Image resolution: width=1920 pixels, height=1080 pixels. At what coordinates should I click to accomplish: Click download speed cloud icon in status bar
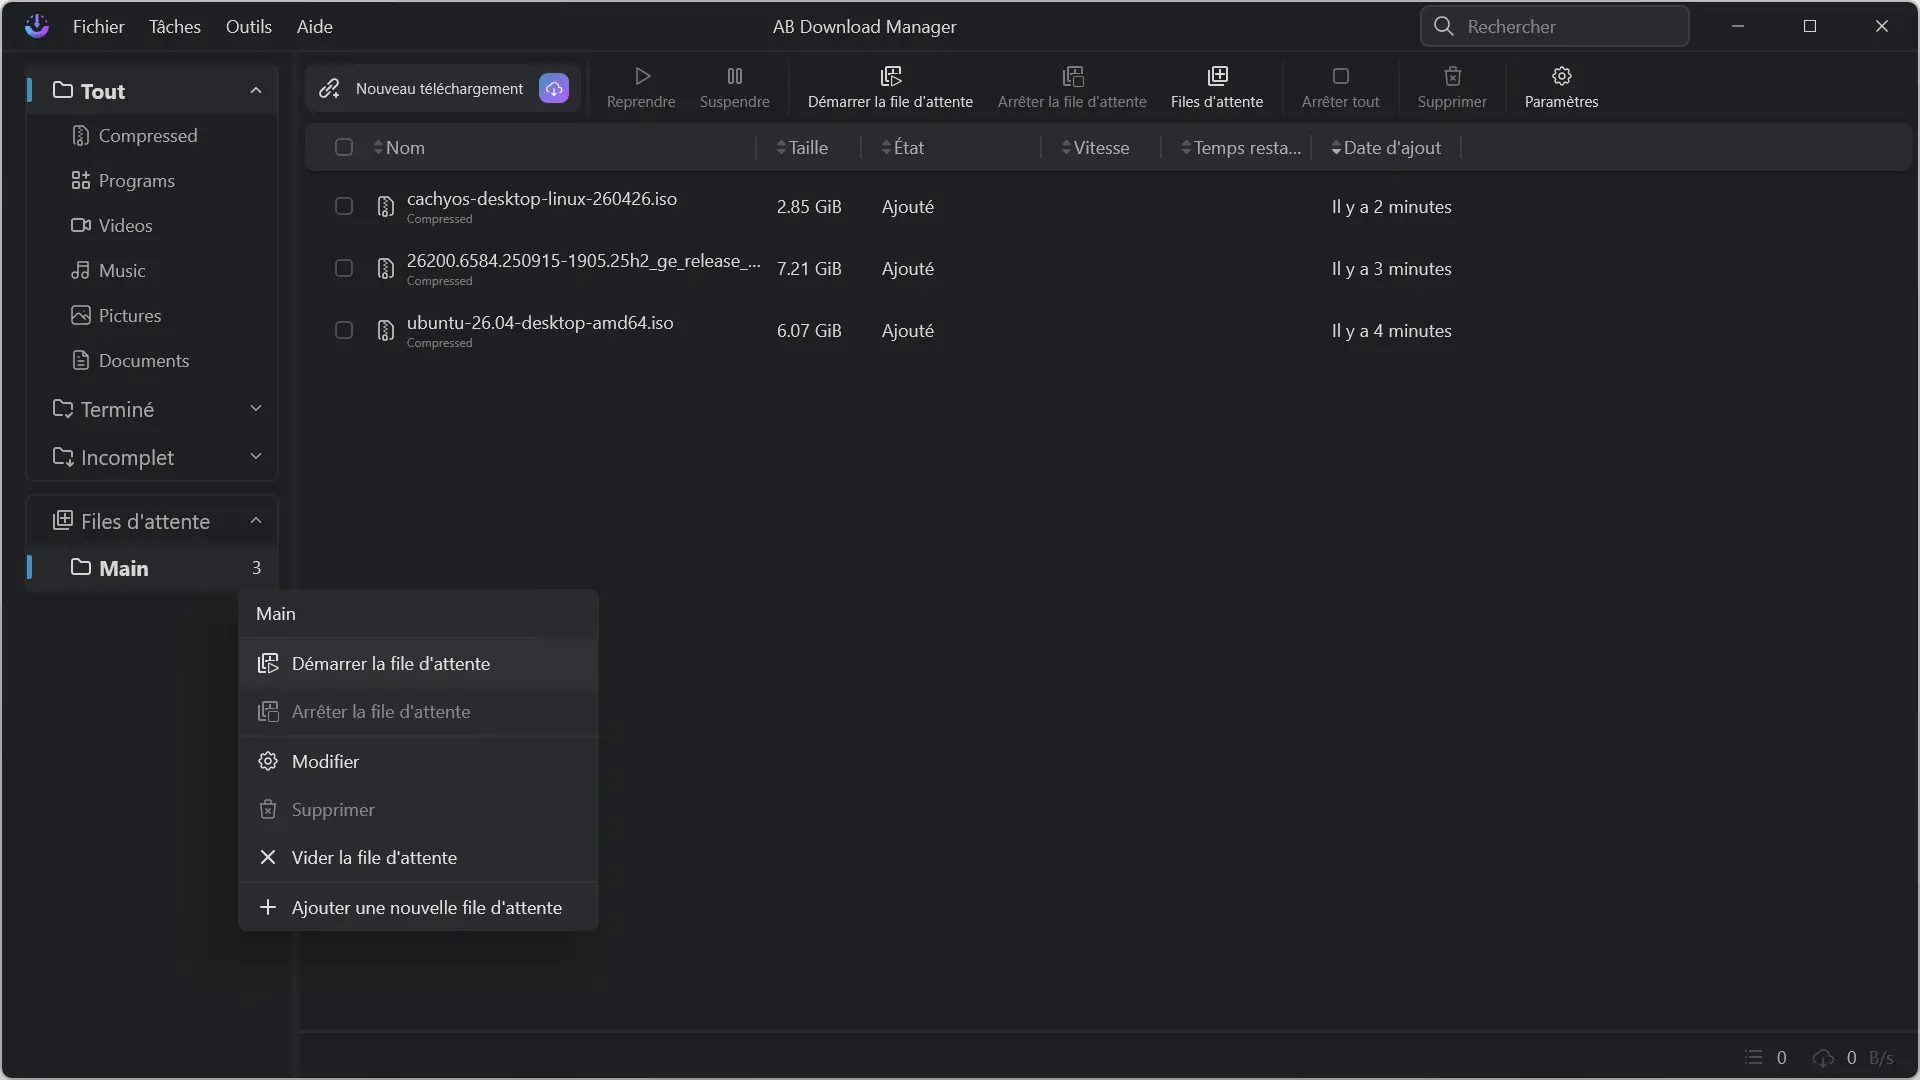1823,1057
